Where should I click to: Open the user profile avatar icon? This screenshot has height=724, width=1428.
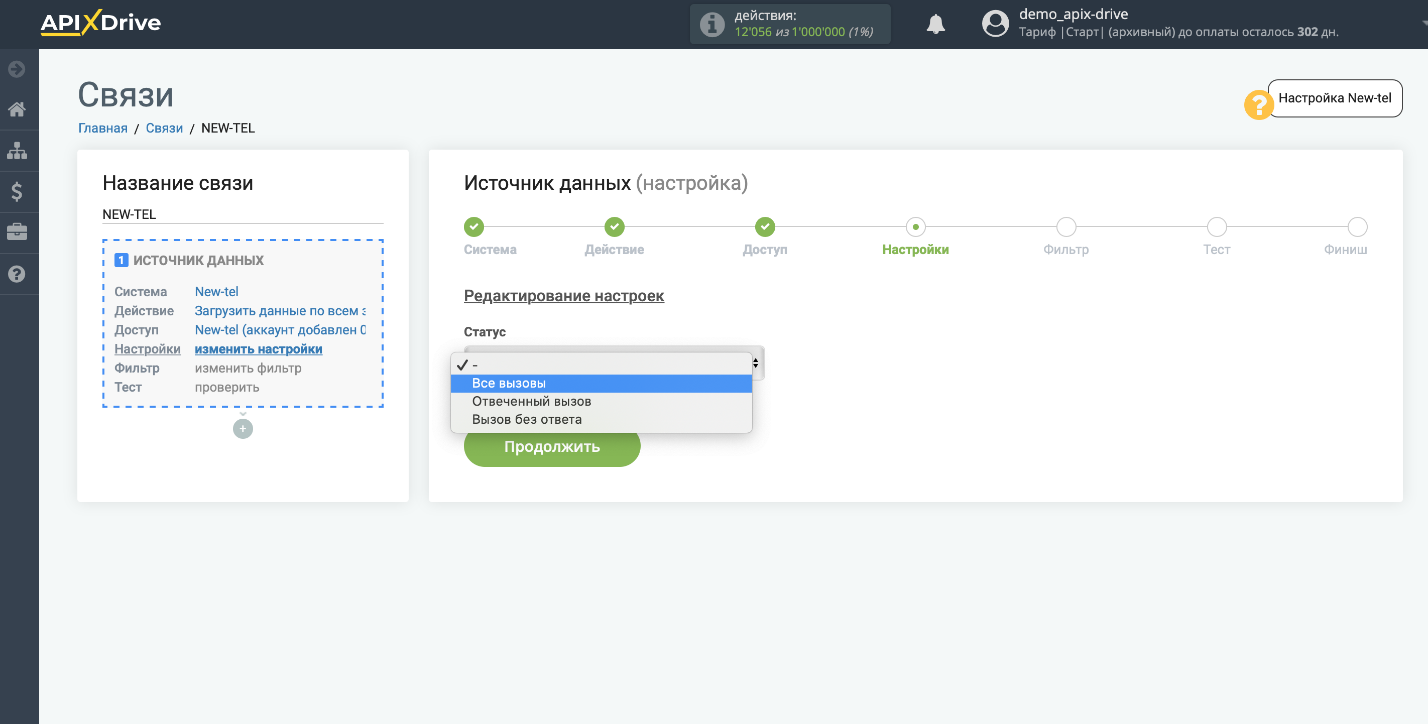click(995, 24)
